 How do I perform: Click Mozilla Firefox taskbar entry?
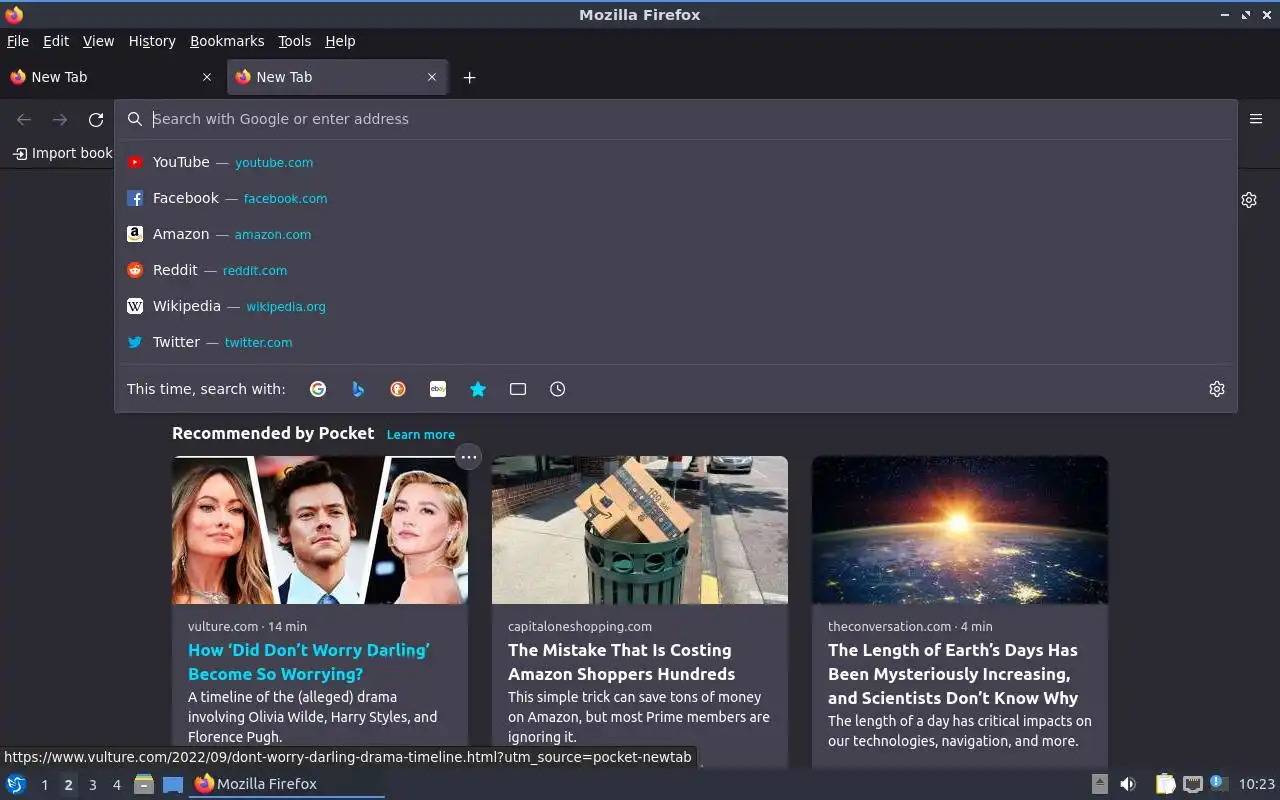point(287,784)
